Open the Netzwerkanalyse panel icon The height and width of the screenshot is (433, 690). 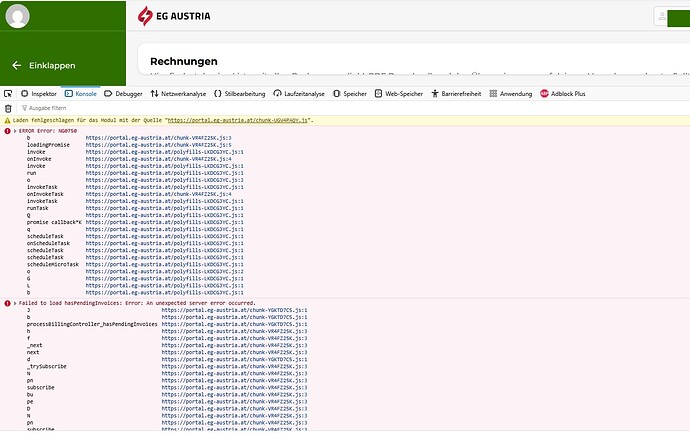[154, 94]
